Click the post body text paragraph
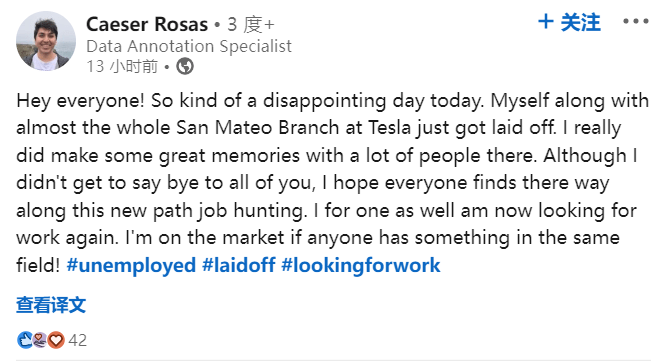Image resolution: width=663 pixels, height=361 pixels. pyautogui.click(x=332, y=183)
